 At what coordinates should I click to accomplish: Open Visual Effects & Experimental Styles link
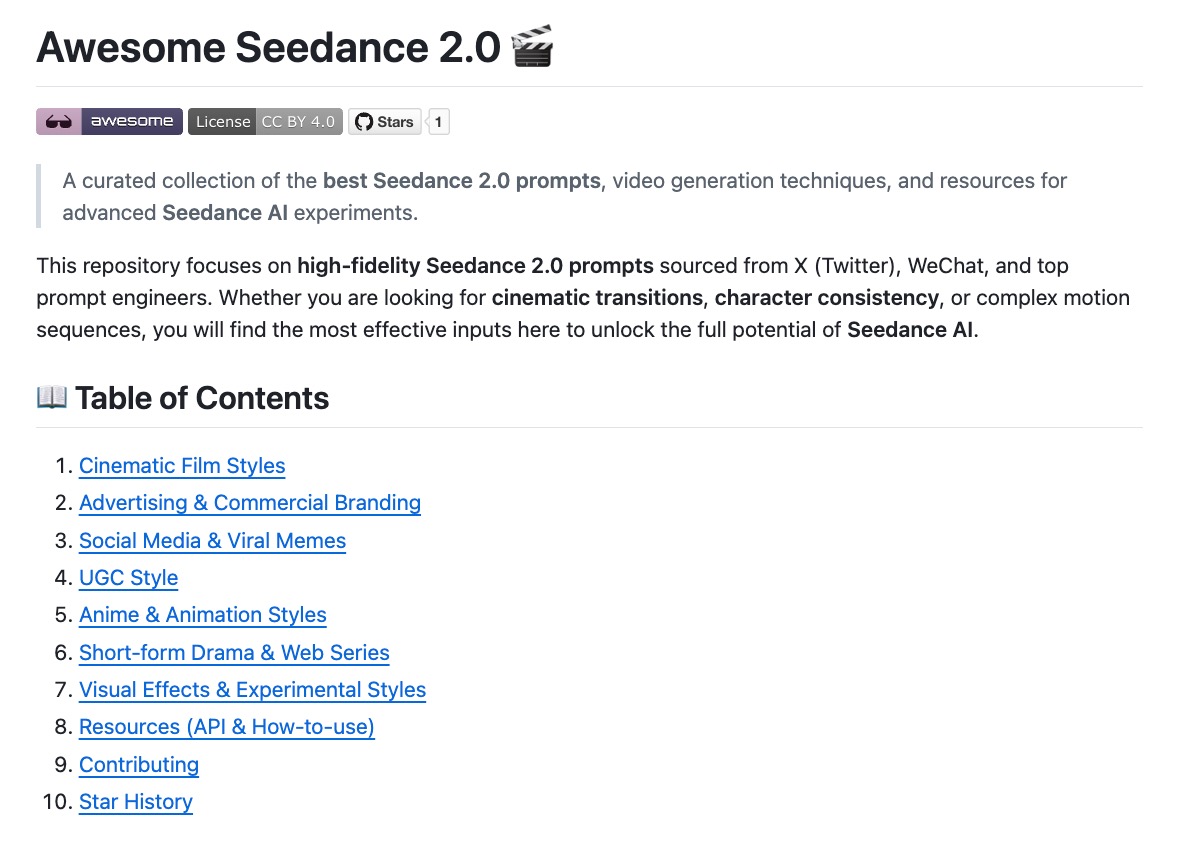point(252,690)
